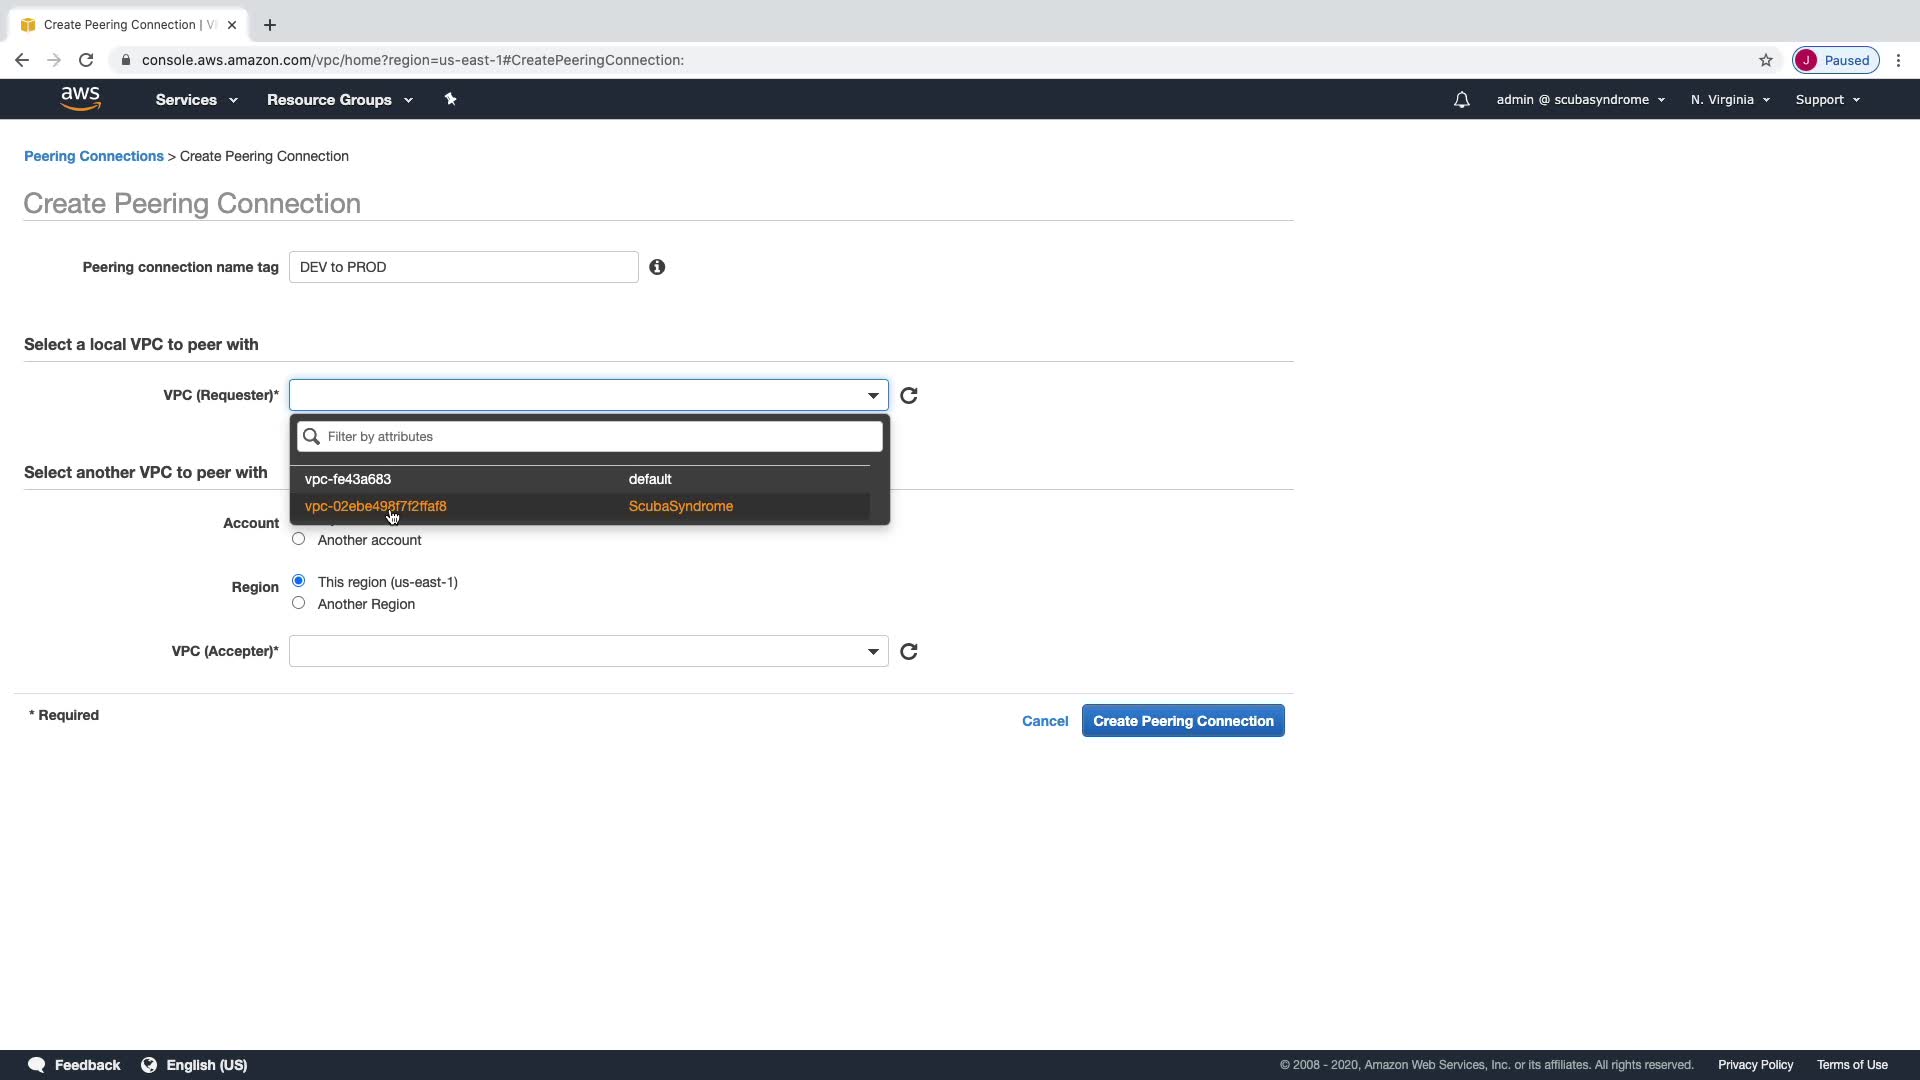Viewport: 1920px width, 1080px height.
Task: Refresh the VPC Accepter list
Action: click(908, 652)
